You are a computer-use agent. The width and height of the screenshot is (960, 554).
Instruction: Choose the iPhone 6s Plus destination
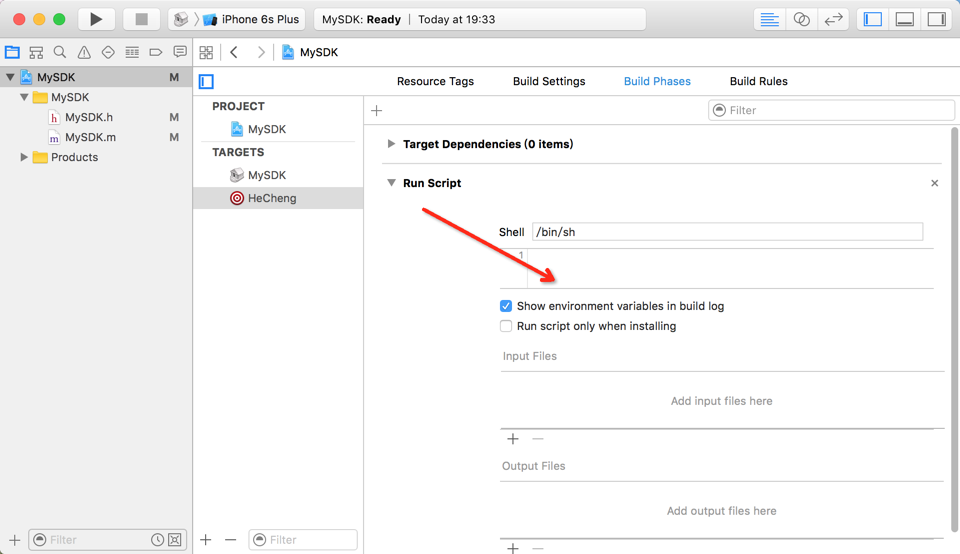pyautogui.click(x=252, y=19)
